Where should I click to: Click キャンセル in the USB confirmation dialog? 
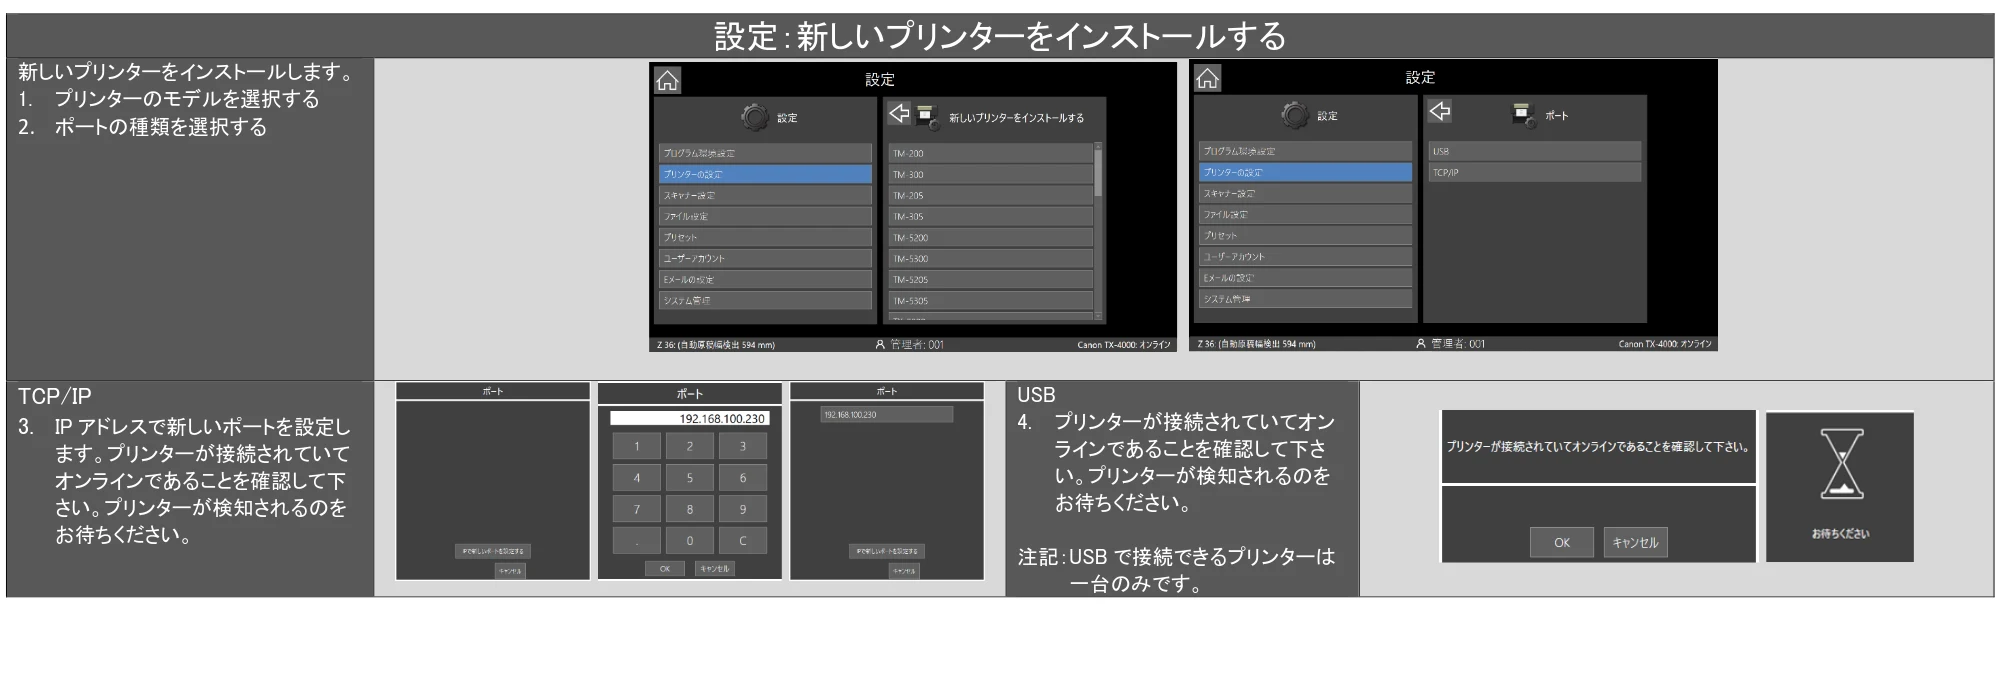tap(1635, 542)
